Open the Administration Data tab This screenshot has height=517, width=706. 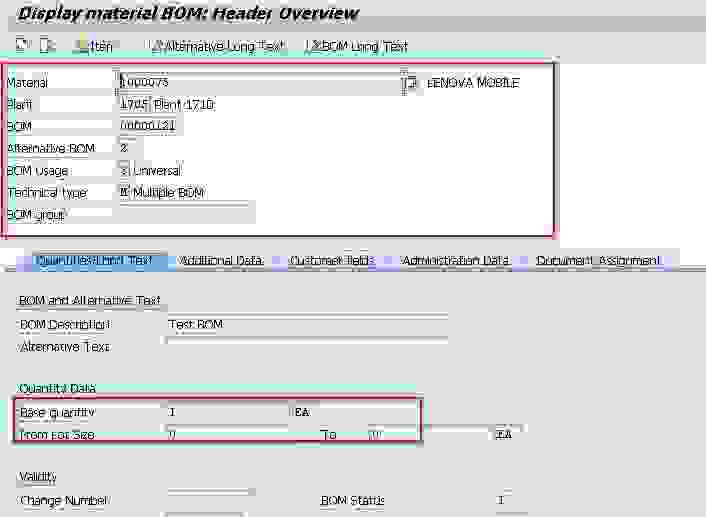pyautogui.click(x=456, y=260)
